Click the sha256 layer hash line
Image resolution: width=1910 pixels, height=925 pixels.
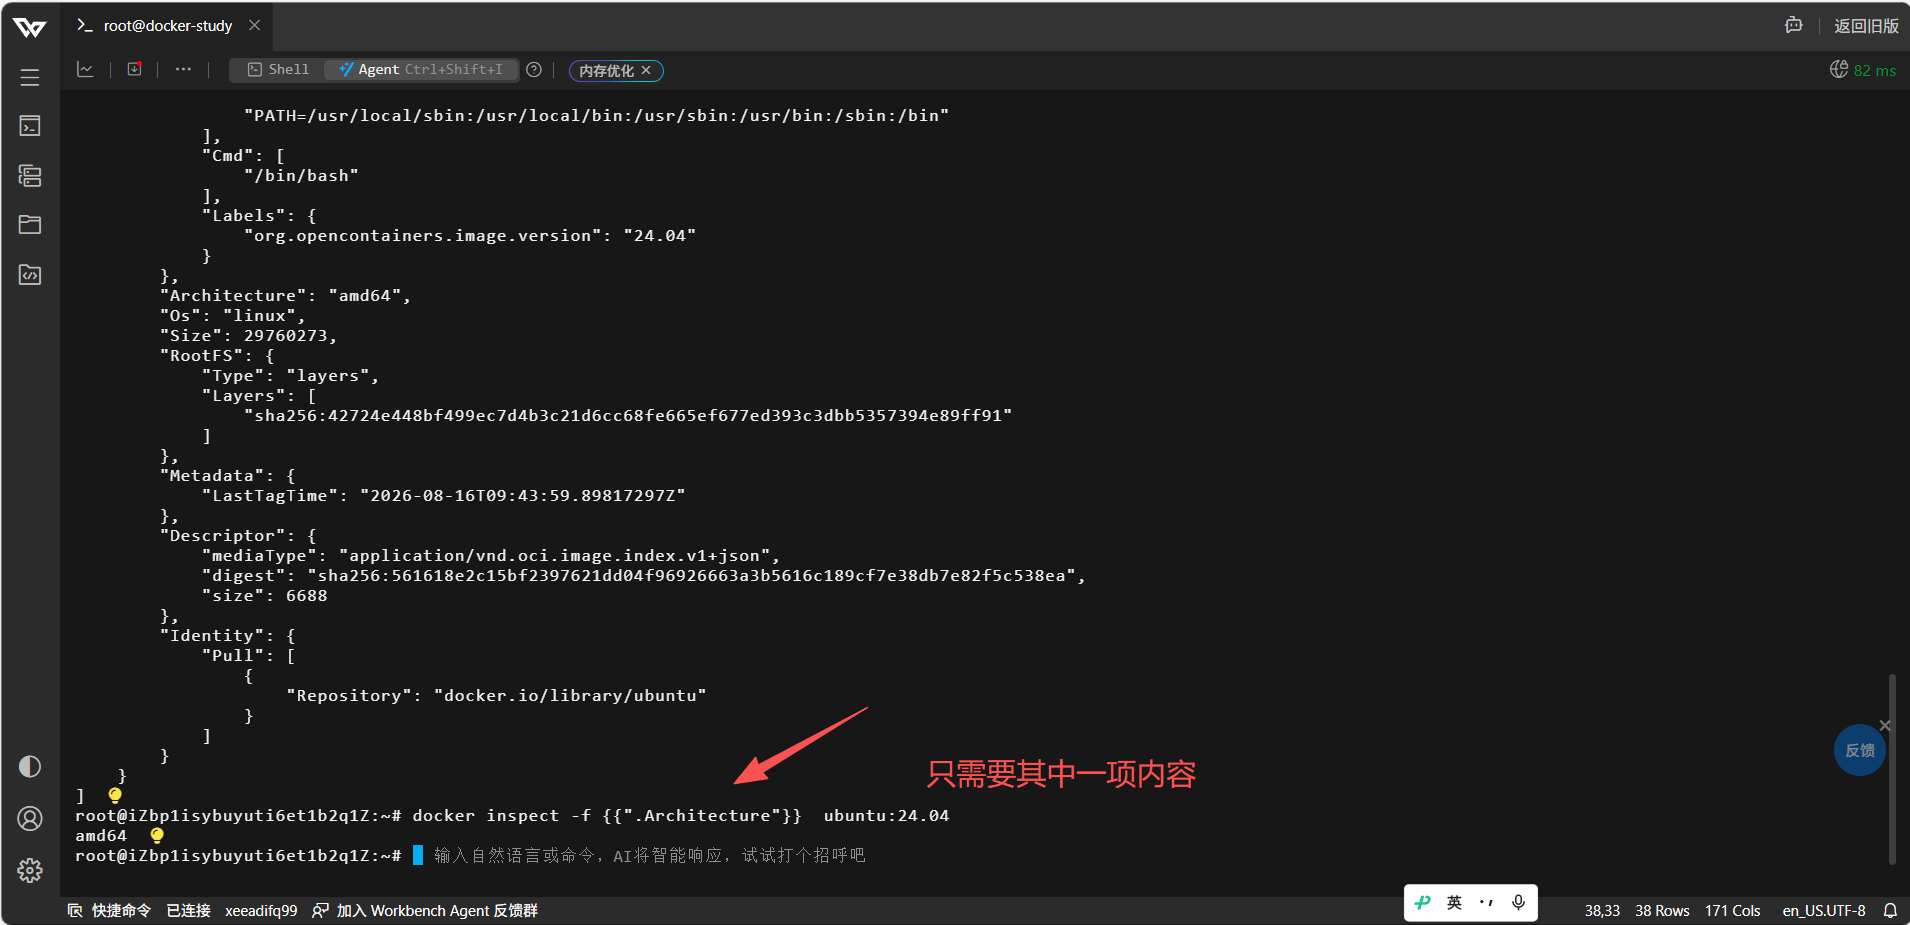pos(628,415)
